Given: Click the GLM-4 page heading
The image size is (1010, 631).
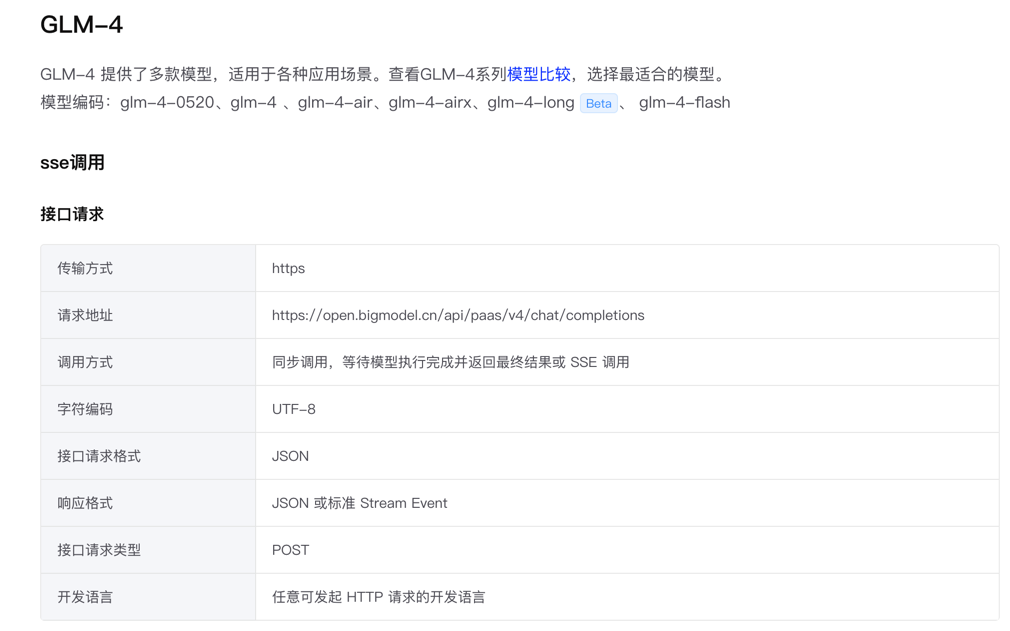Looking at the screenshot, I should (x=81, y=24).
